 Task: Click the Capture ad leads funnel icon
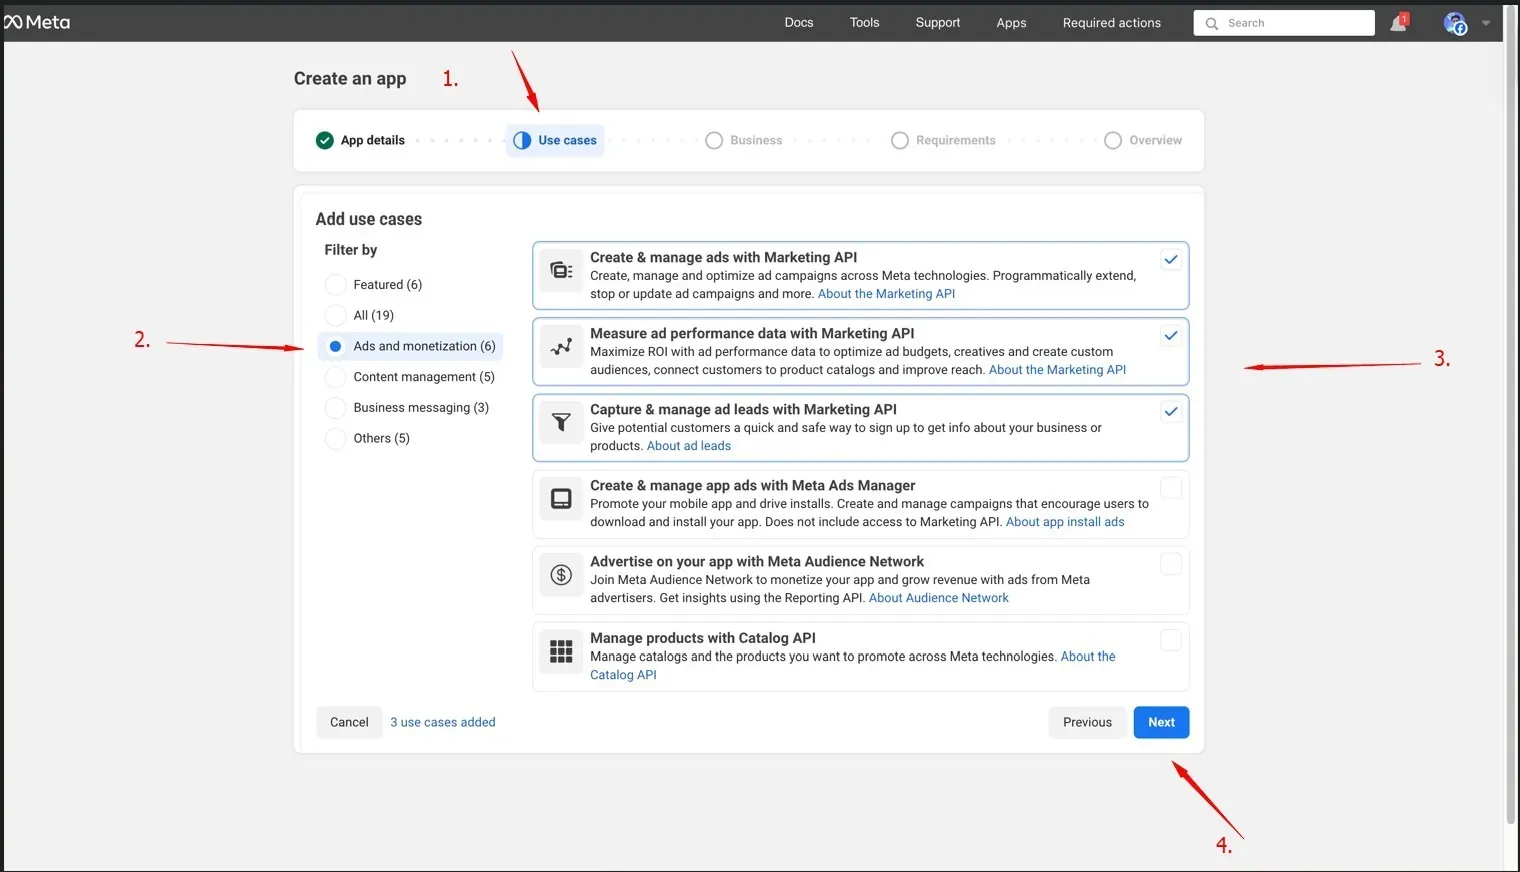pyautogui.click(x=561, y=422)
